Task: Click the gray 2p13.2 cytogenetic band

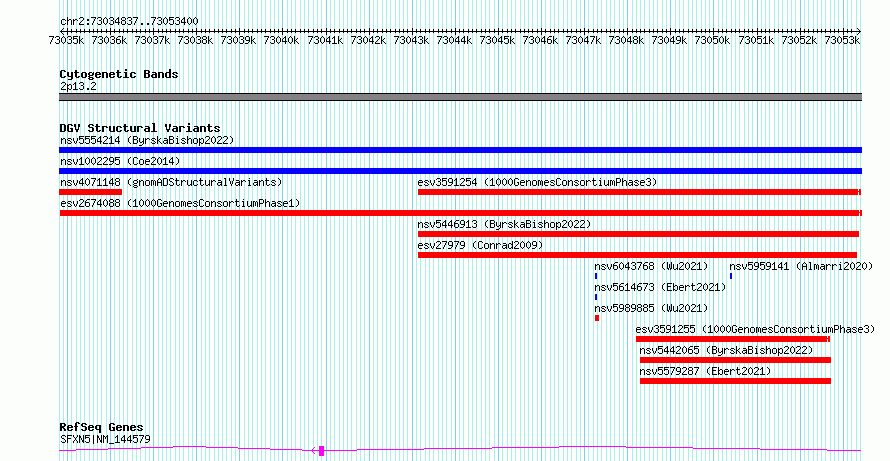Action: (x=460, y=97)
